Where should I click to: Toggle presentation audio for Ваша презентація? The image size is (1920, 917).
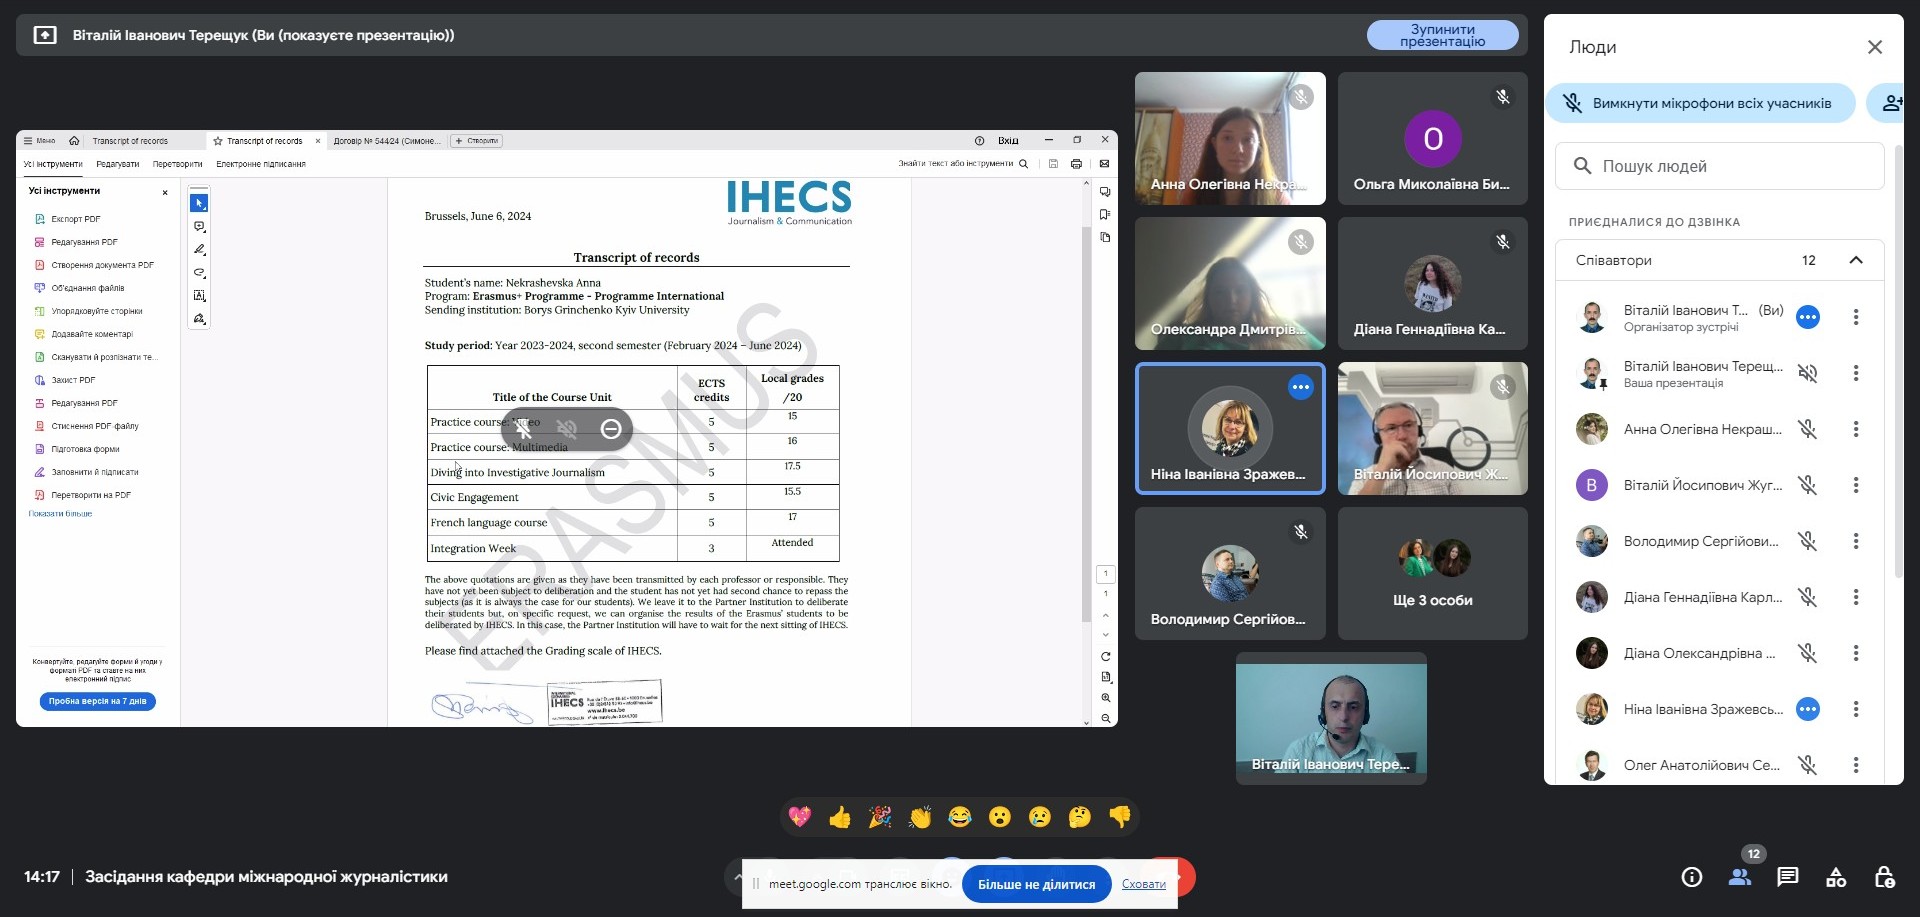[1807, 373]
